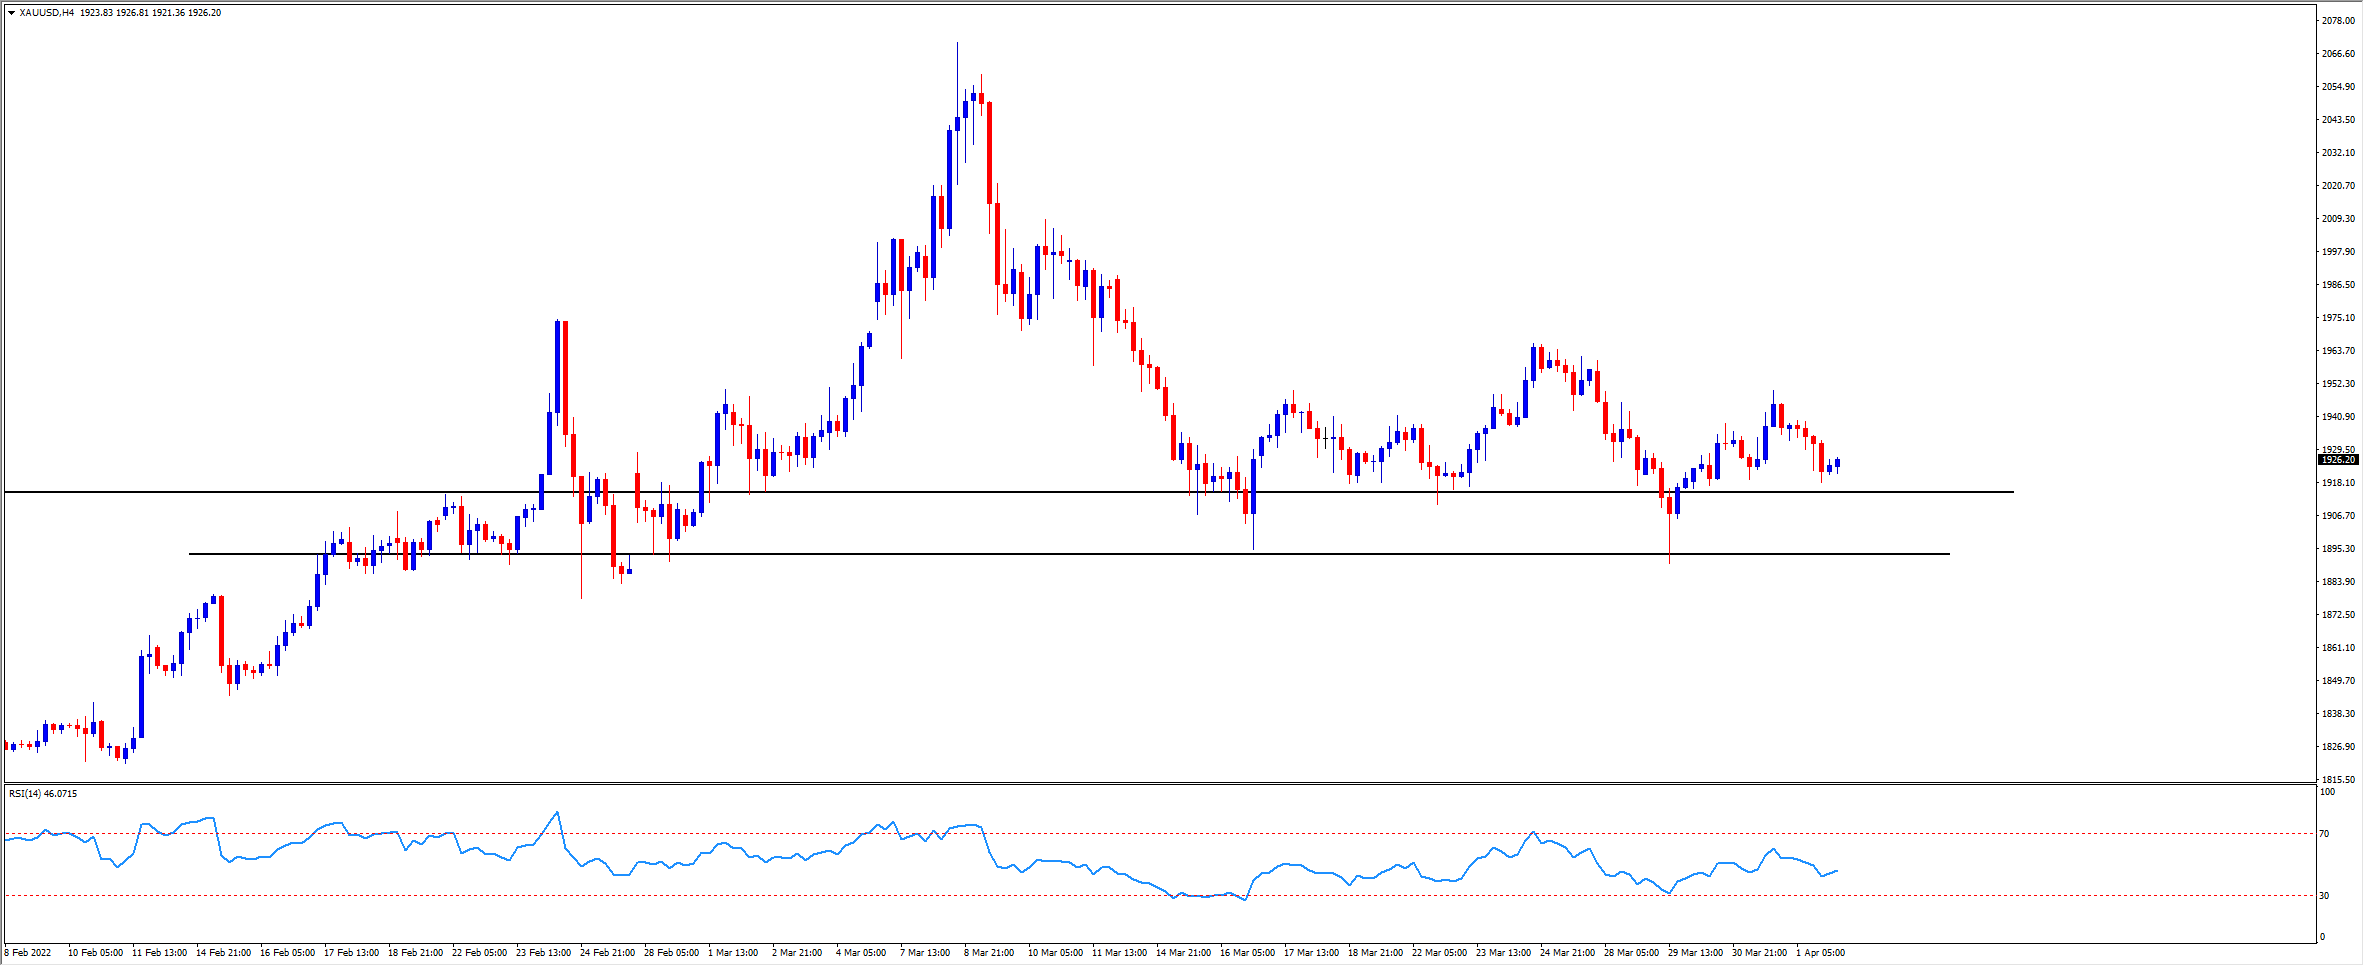This screenshot has width=2364, height=966.
Task: Click the RSI 100 scale label
Action: click(2327, 792)
